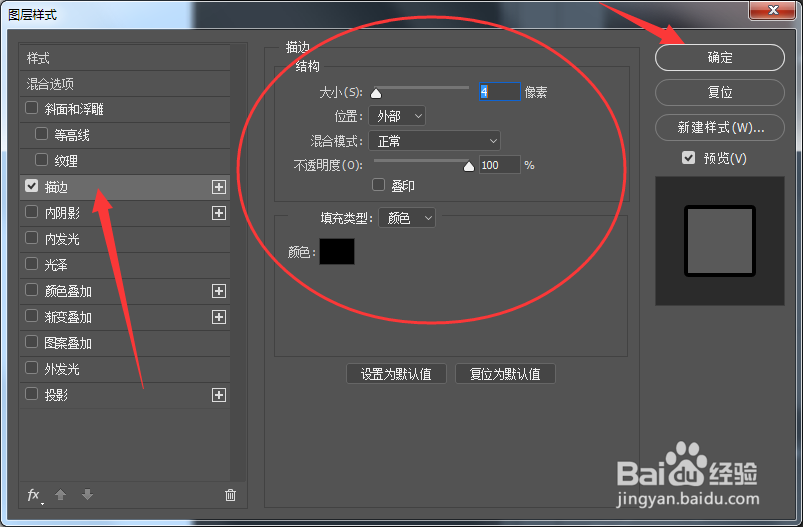Open 混合模式 dropdown showing 正常
Image resolution: width=803 pixels, height=527 pixels.
435,141
